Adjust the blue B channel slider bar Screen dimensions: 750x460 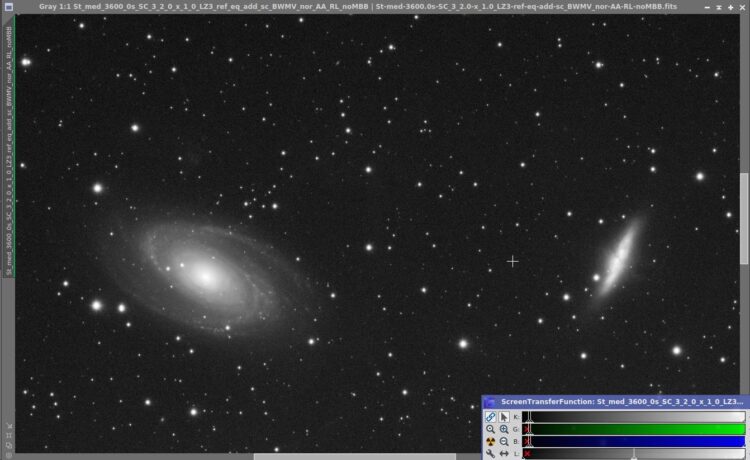(634, 441)
